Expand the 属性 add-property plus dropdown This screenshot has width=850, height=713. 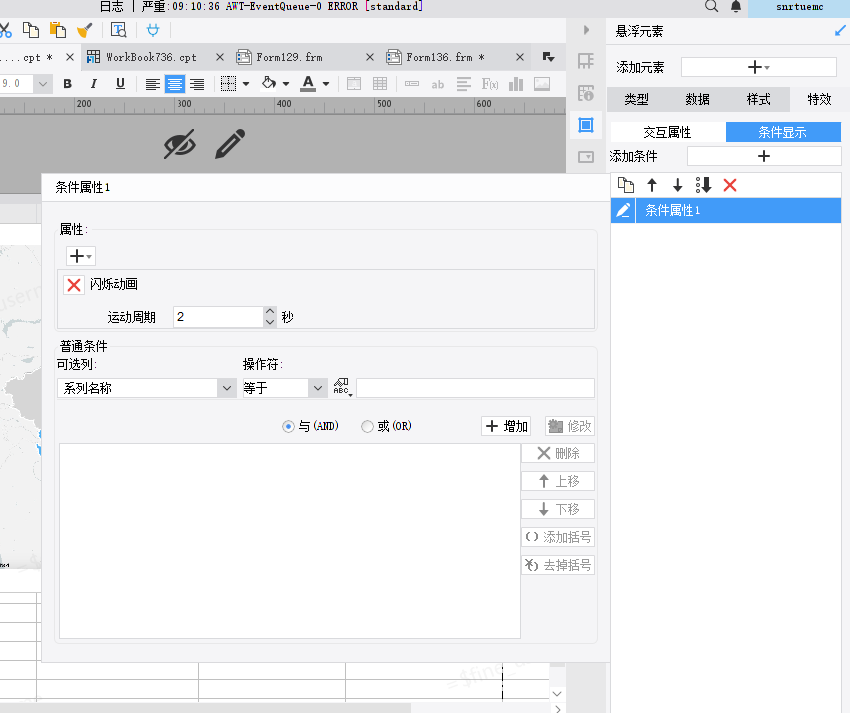coord(81,256)
